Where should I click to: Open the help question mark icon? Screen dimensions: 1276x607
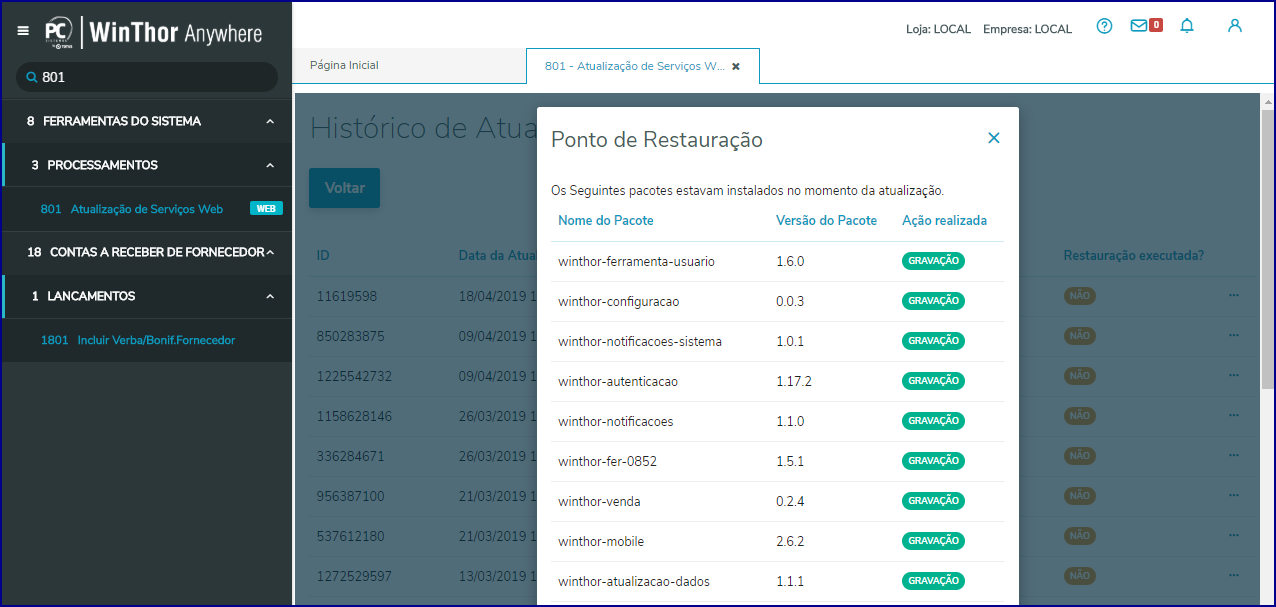1104,27
